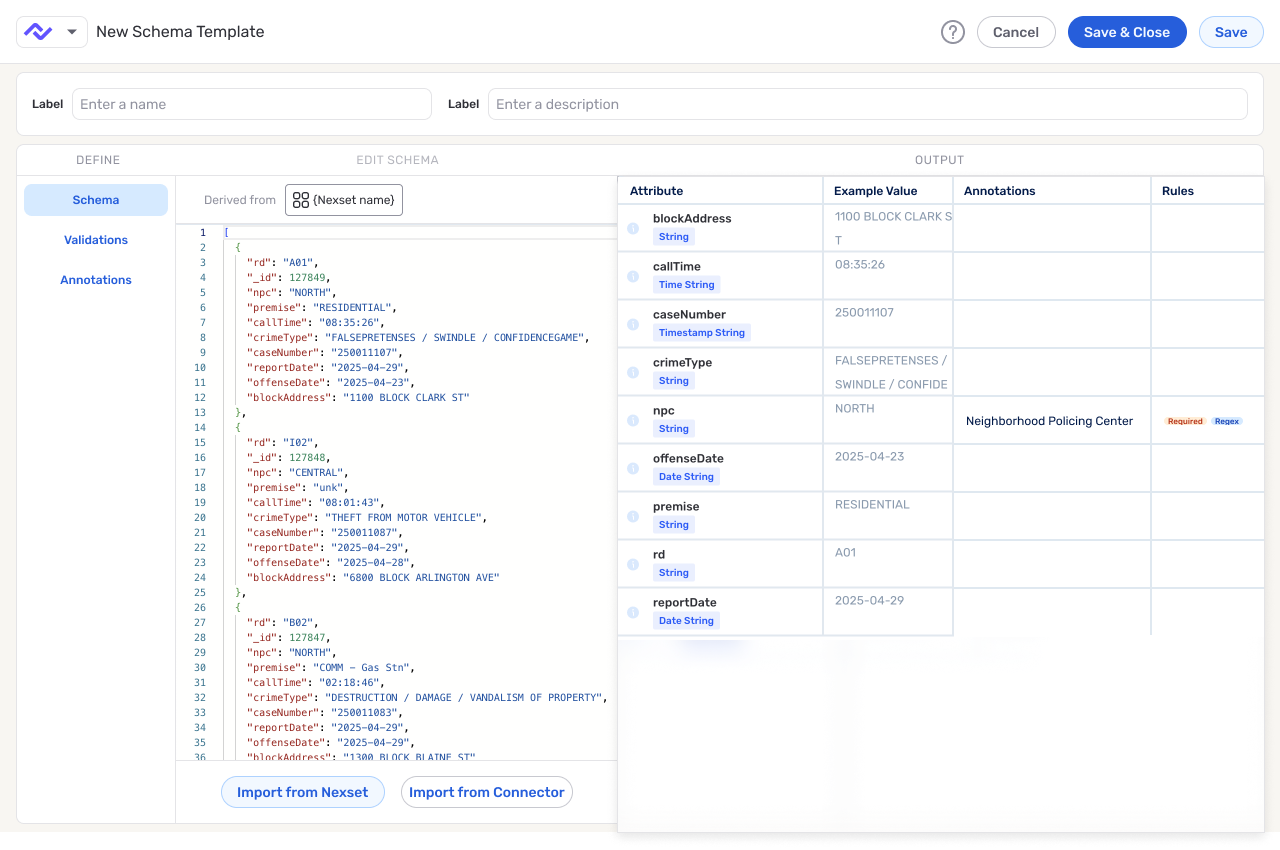Image resolution: width=1280 pixels, height=850 pixels.
Task: Click the info icon for reportDate
Action: [633, 611]
